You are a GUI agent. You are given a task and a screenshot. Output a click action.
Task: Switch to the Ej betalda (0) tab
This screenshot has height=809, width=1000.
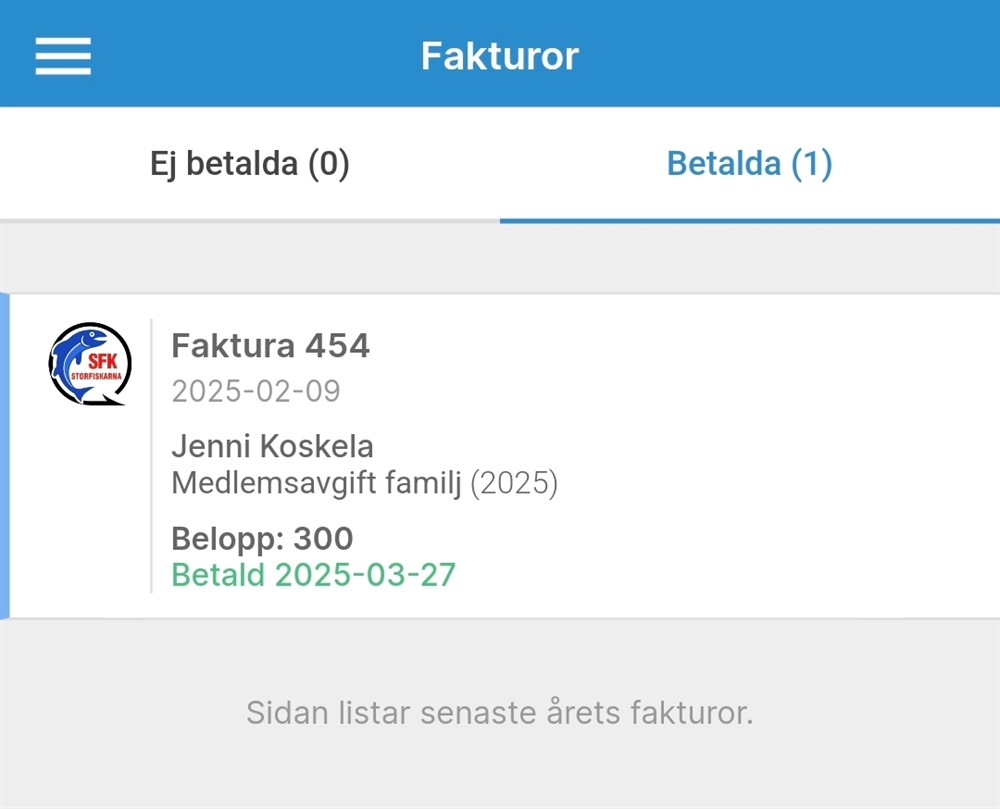[x=250, y=163]
